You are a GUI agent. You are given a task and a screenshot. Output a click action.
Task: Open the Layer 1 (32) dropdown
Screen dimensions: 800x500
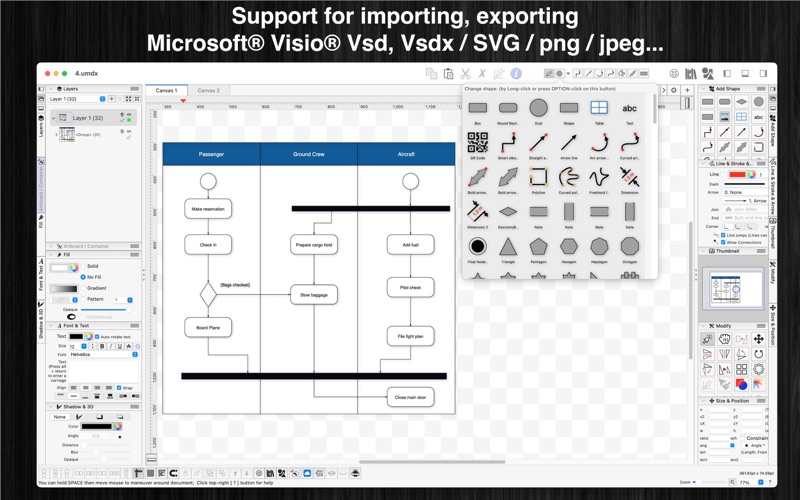[77, 98]
